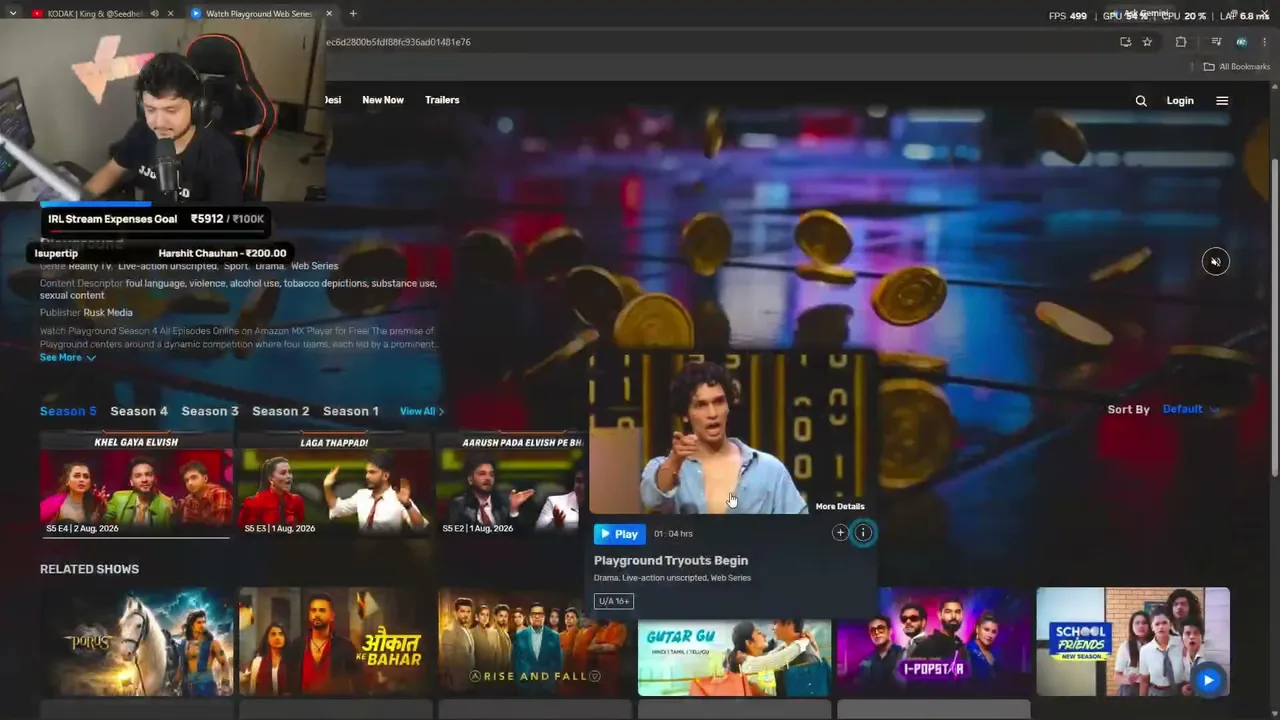The image size is (1280, 720).
Task: Open the browser Extensions puzzle icon
Action: pyautogui.click(x=1181, y=42)
